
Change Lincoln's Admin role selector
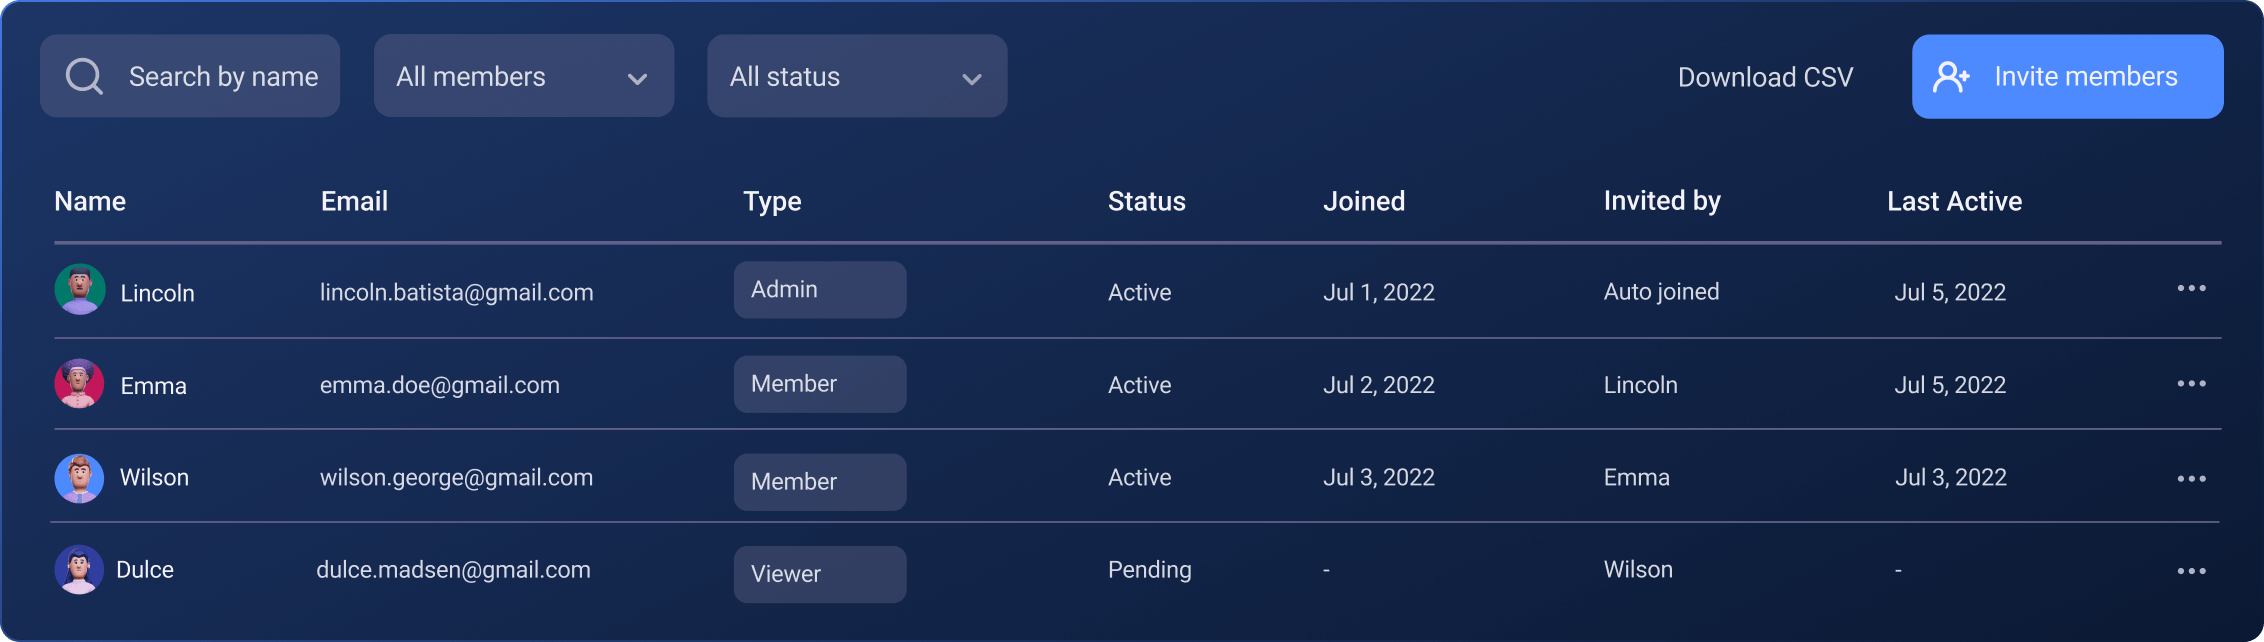(819, 289)
